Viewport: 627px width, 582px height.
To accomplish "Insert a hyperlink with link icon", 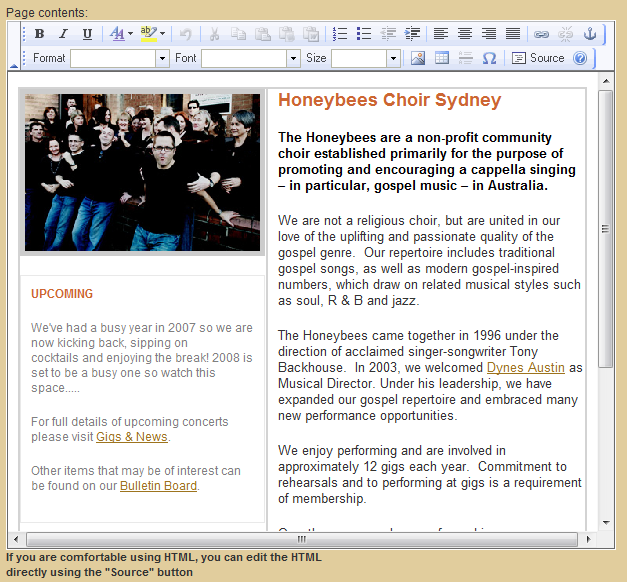I will pos(541,34).
